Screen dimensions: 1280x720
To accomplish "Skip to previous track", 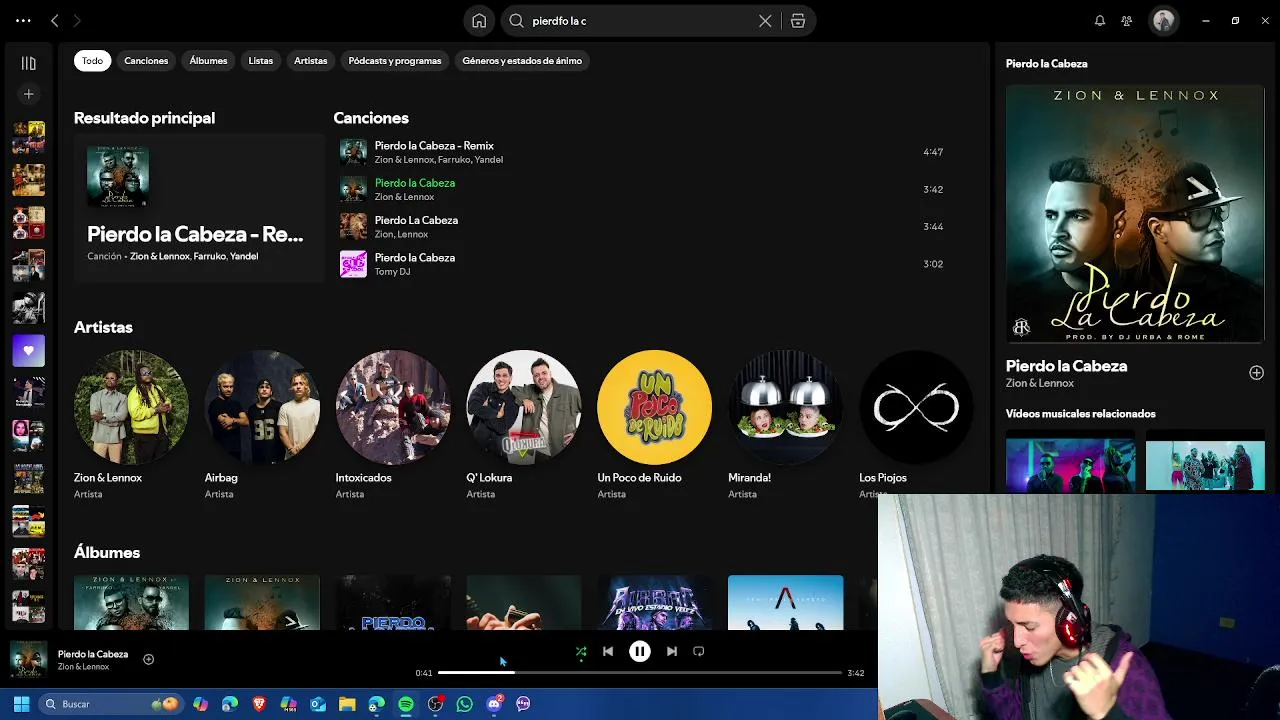I will tap(608, 652).
